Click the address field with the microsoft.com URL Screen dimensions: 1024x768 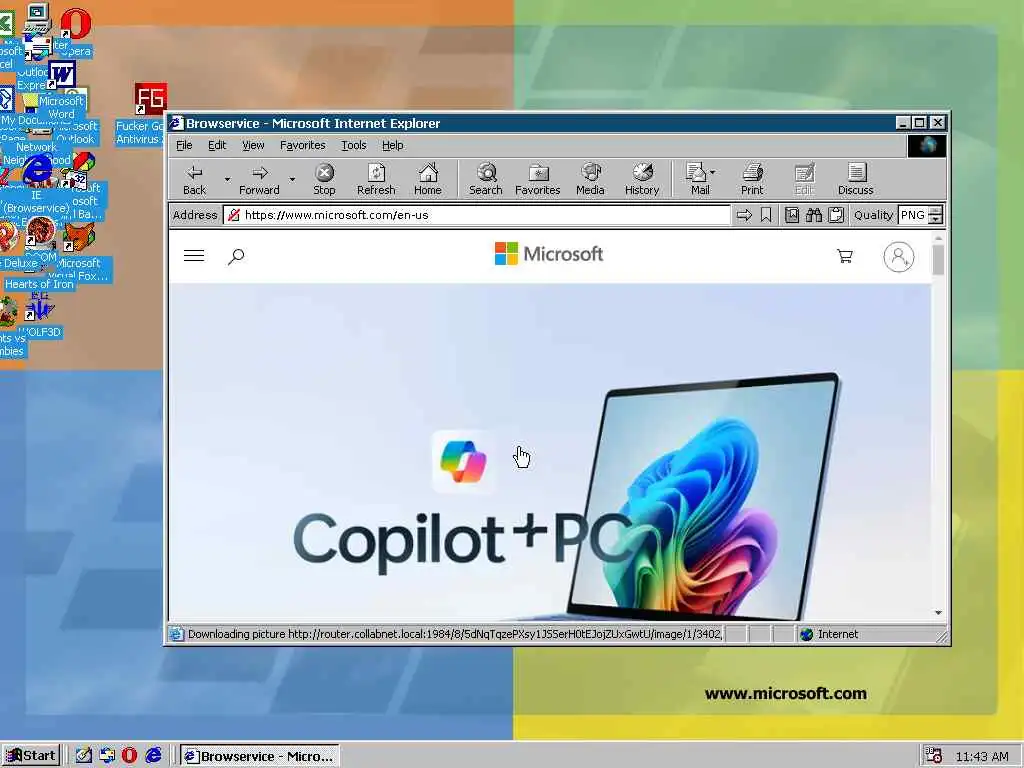(477, 215)
